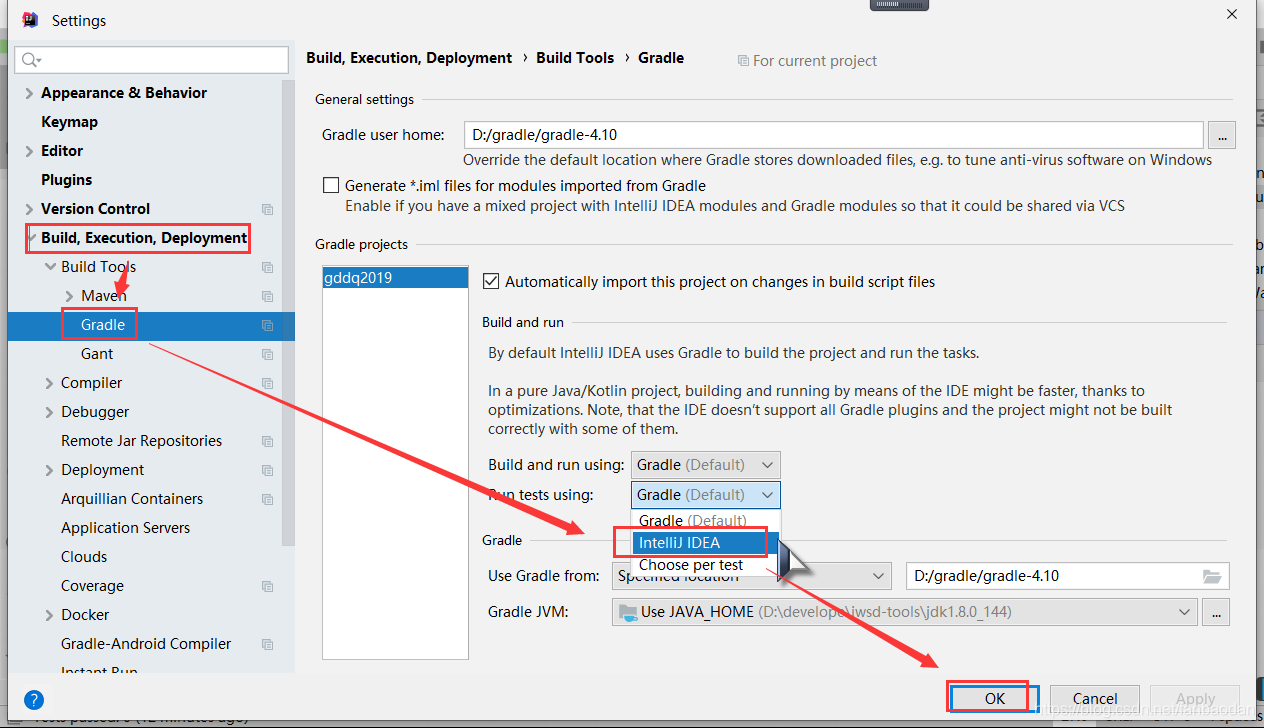Open Build and run using dropdown
This screenshot has height=728, width=1264.
(706, 465)
